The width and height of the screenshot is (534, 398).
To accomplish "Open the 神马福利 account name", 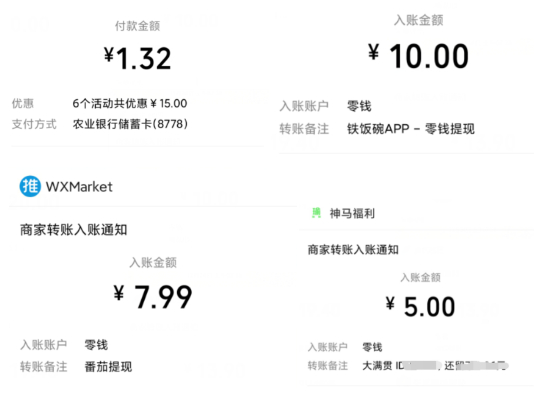I will click(352, 213).
